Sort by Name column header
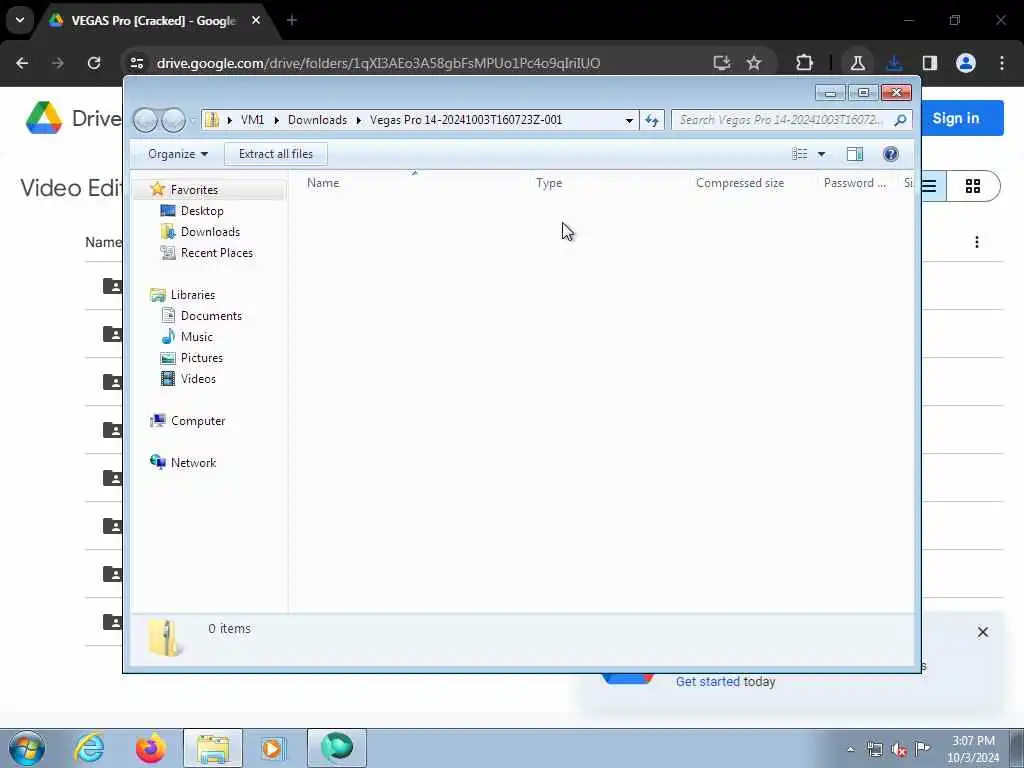1024x768 pixels. [323, 183]
